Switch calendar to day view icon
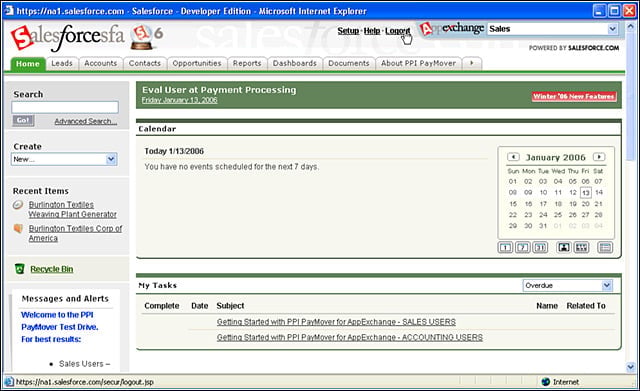The image size is (640, 391). point(505,247)
